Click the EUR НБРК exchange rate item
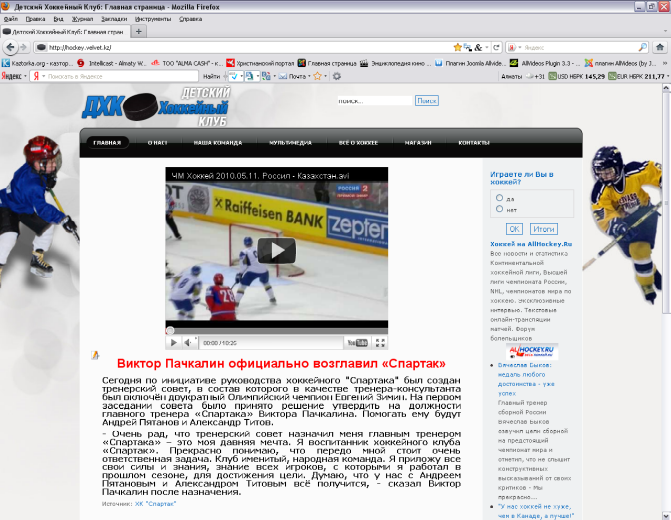Screen dimensions: 671x520 (x=638, y=76)
